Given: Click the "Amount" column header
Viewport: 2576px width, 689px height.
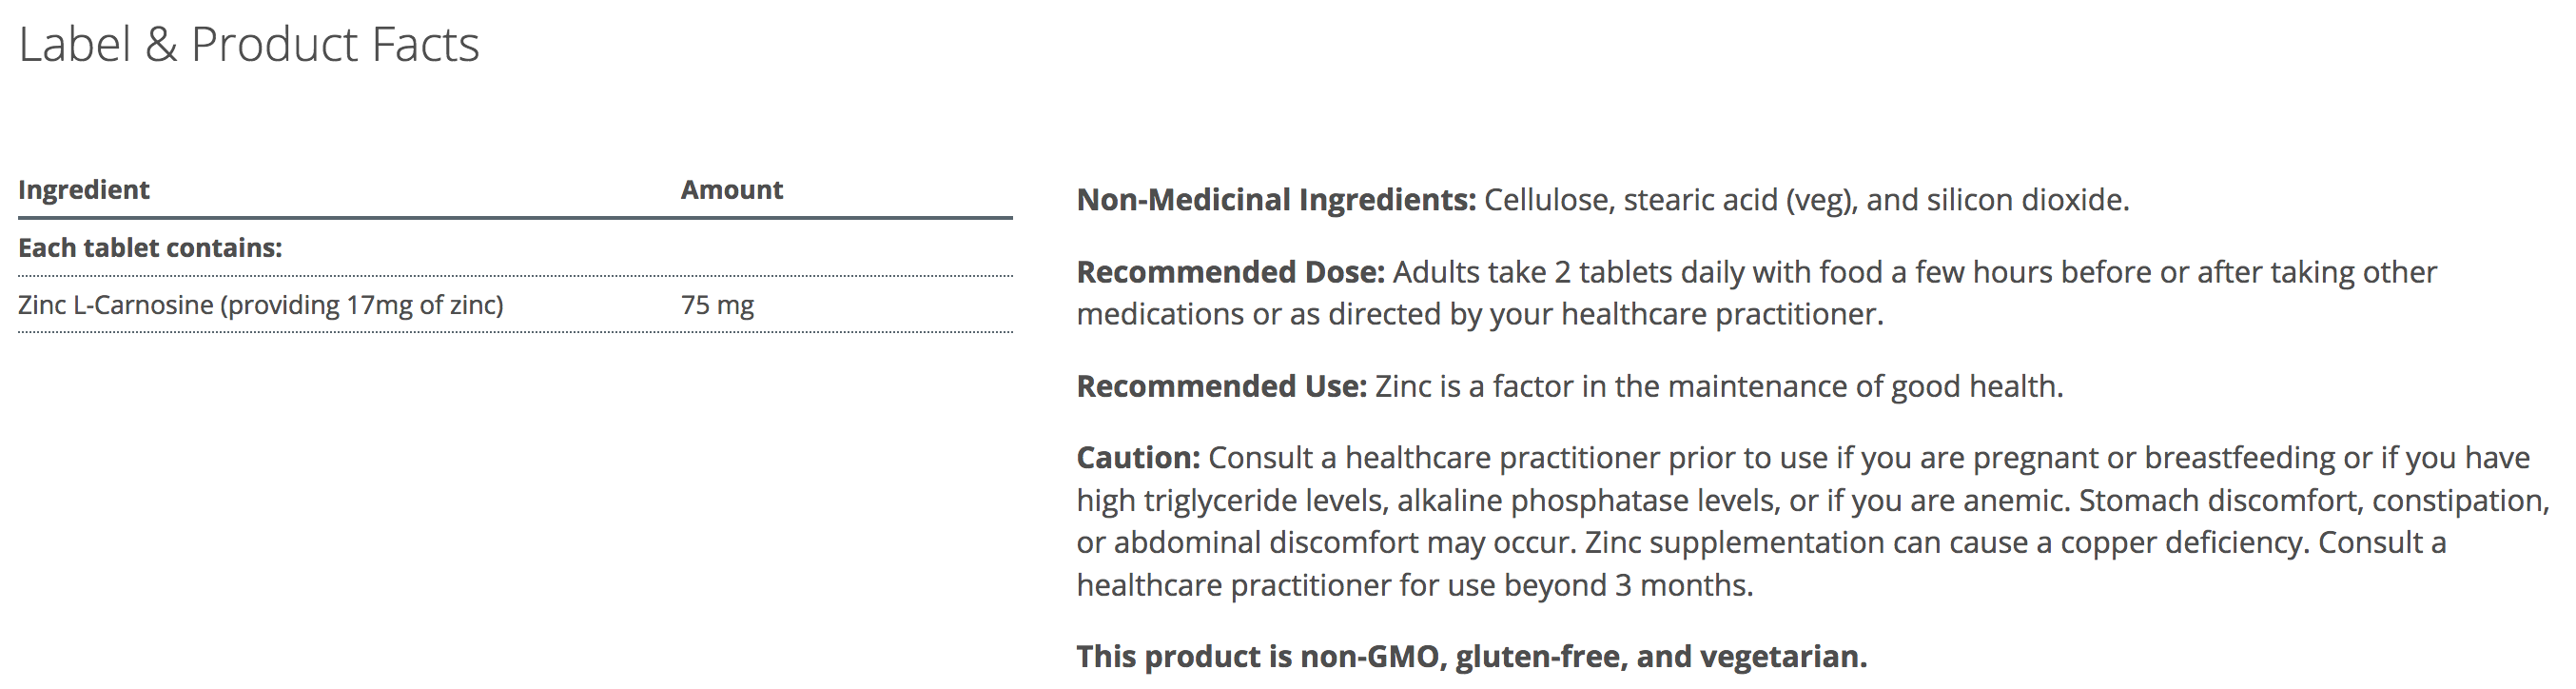Looking at the screenshot, I should [731, 190].
